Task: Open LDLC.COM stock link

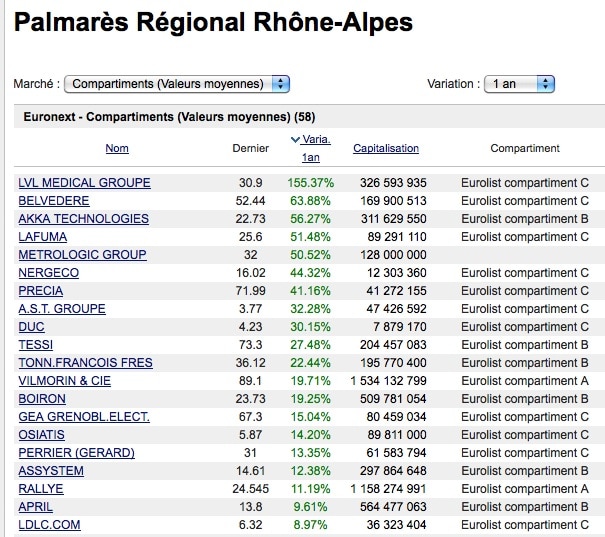Action: click(x=49, y=525)
